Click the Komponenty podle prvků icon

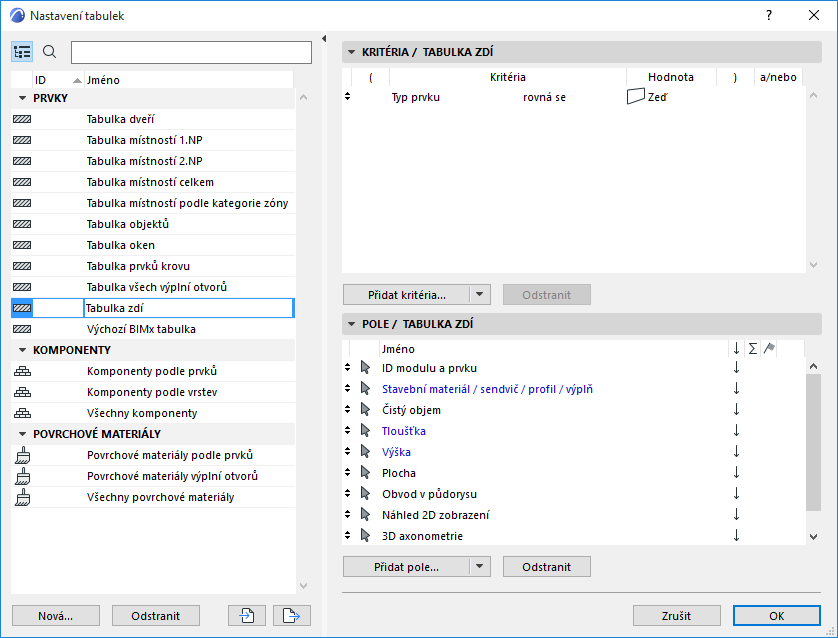22,371
